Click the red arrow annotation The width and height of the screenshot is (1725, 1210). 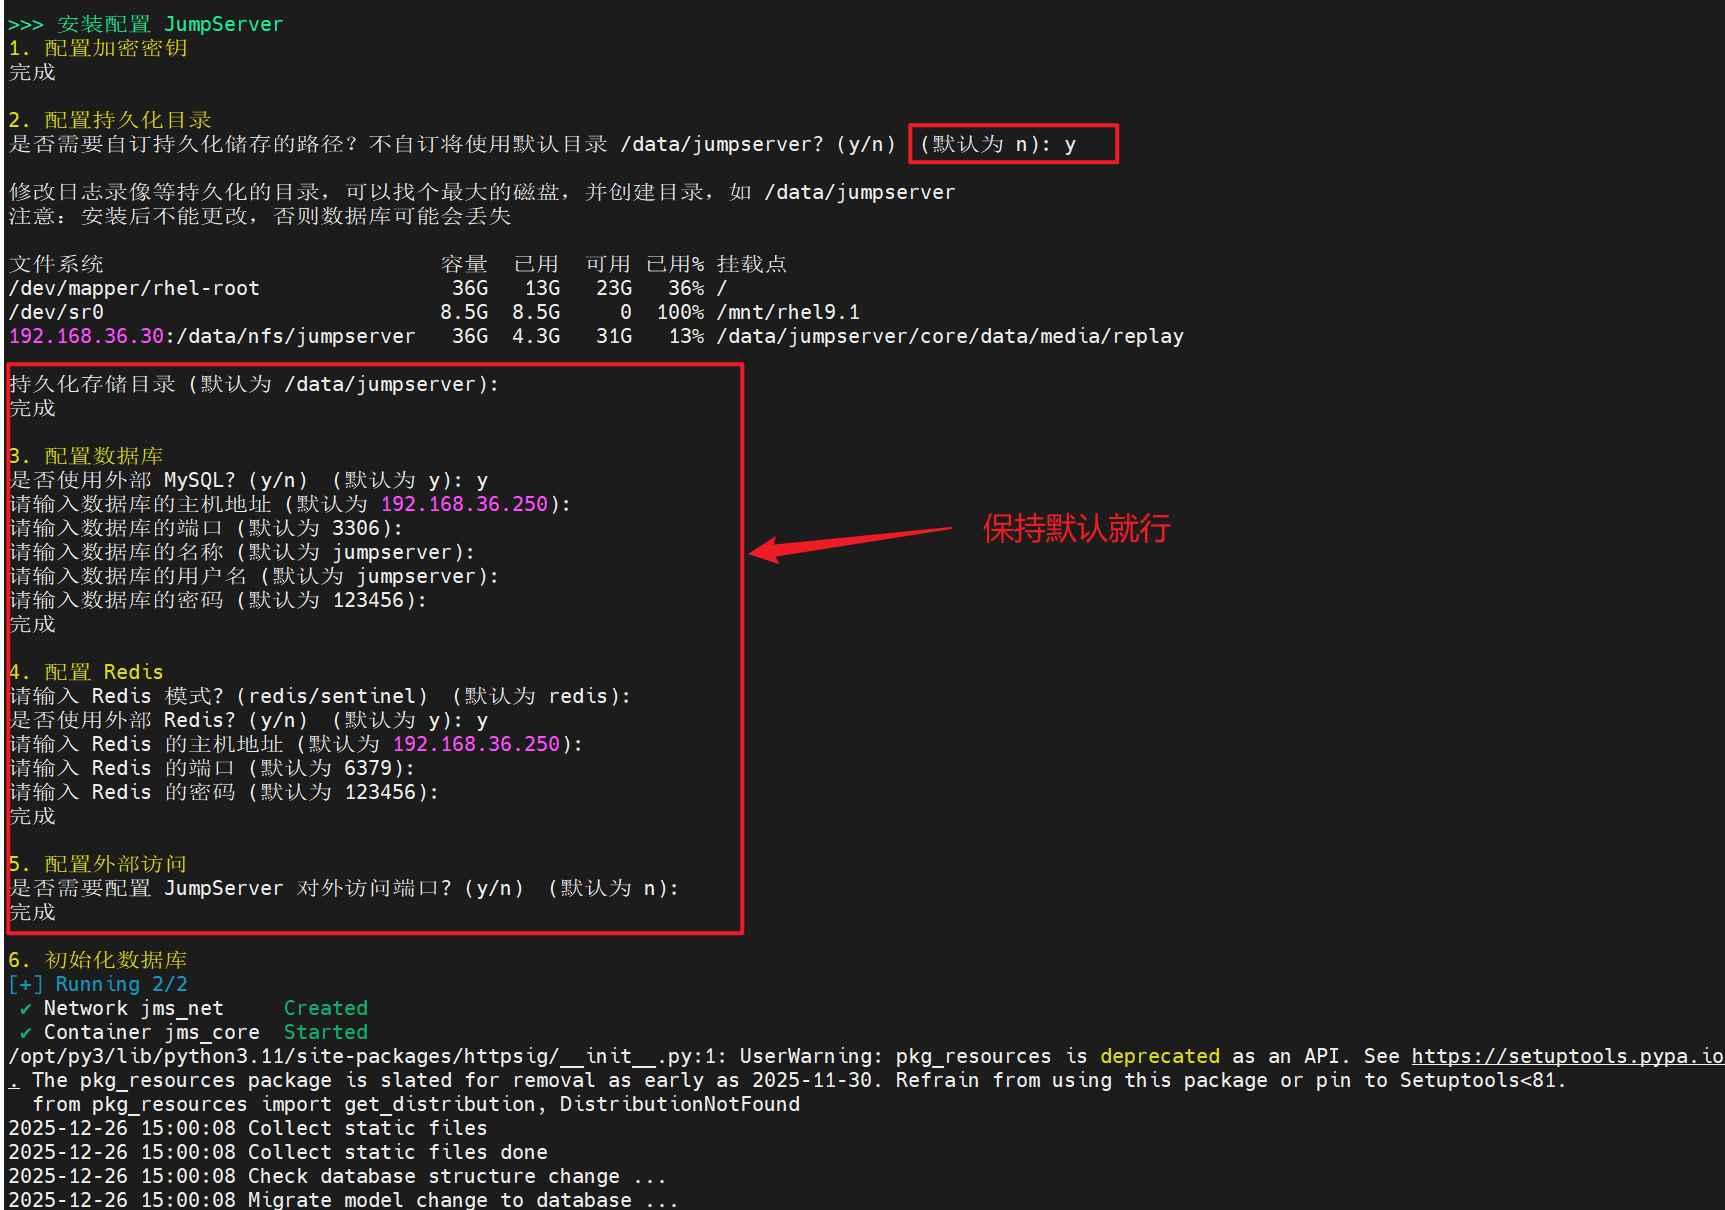(x=850, y=545)
